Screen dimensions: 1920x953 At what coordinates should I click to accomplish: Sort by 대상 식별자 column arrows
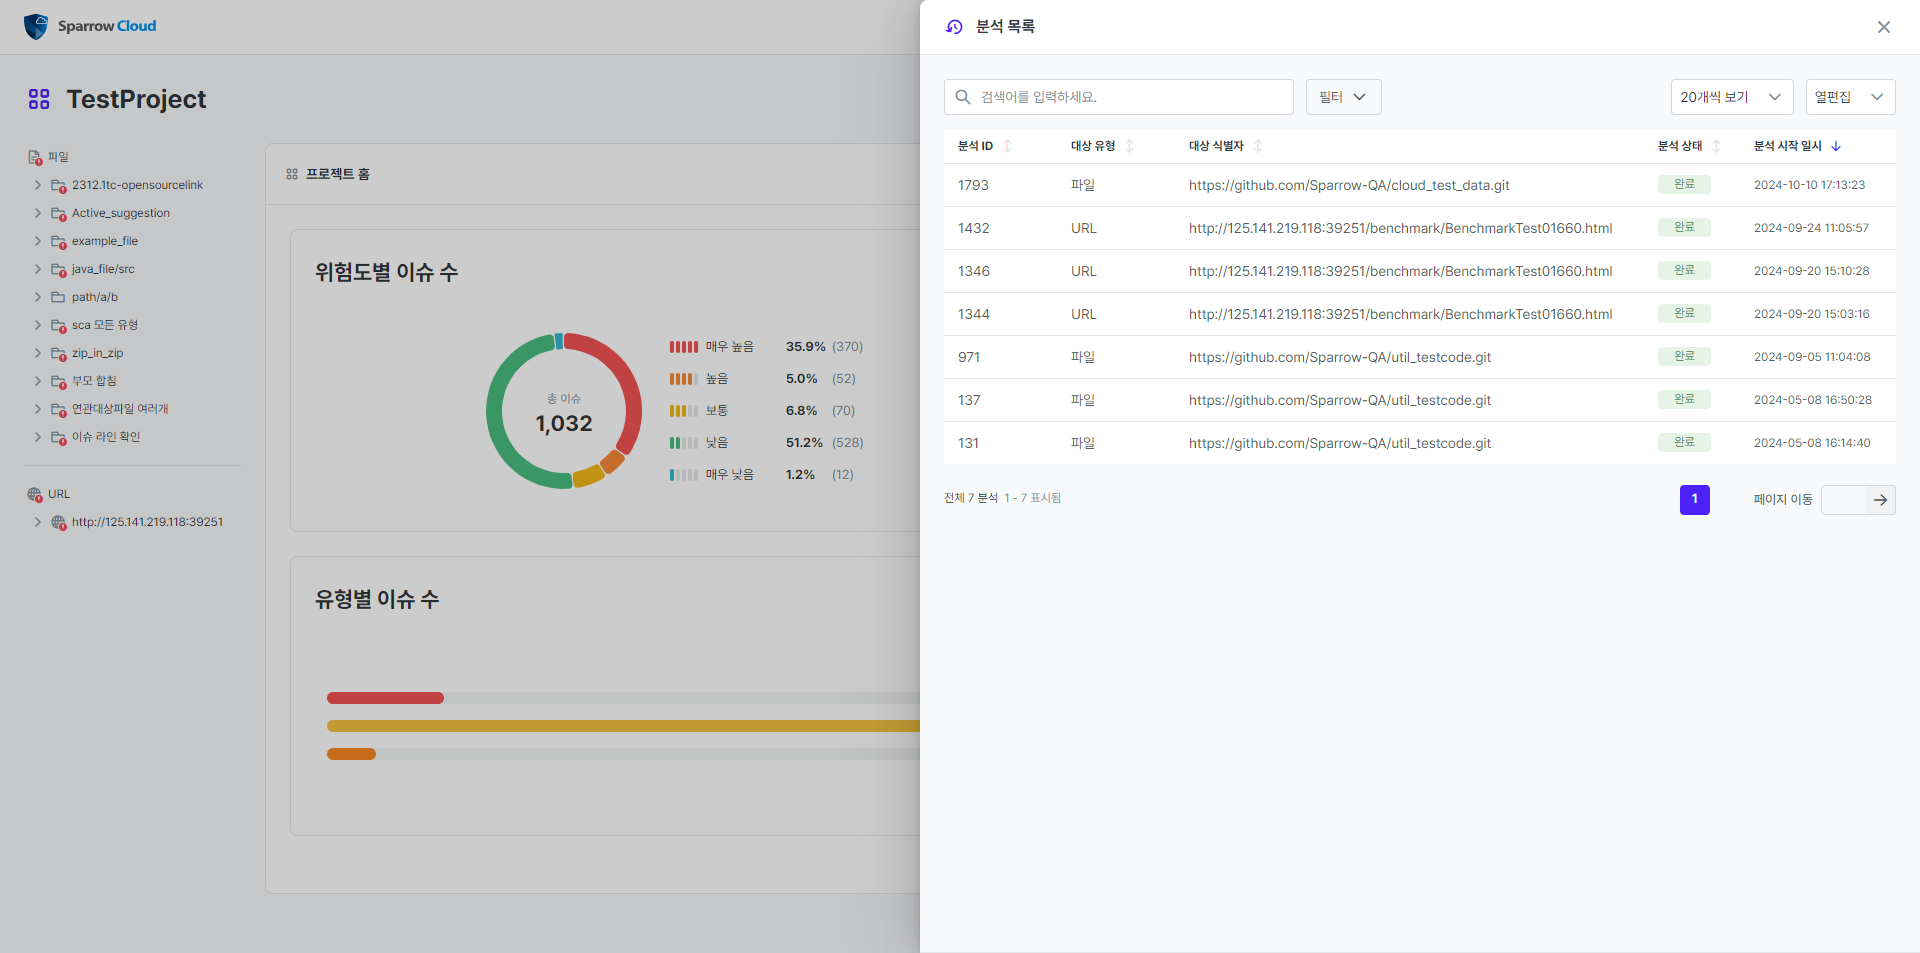(1258, 146)
